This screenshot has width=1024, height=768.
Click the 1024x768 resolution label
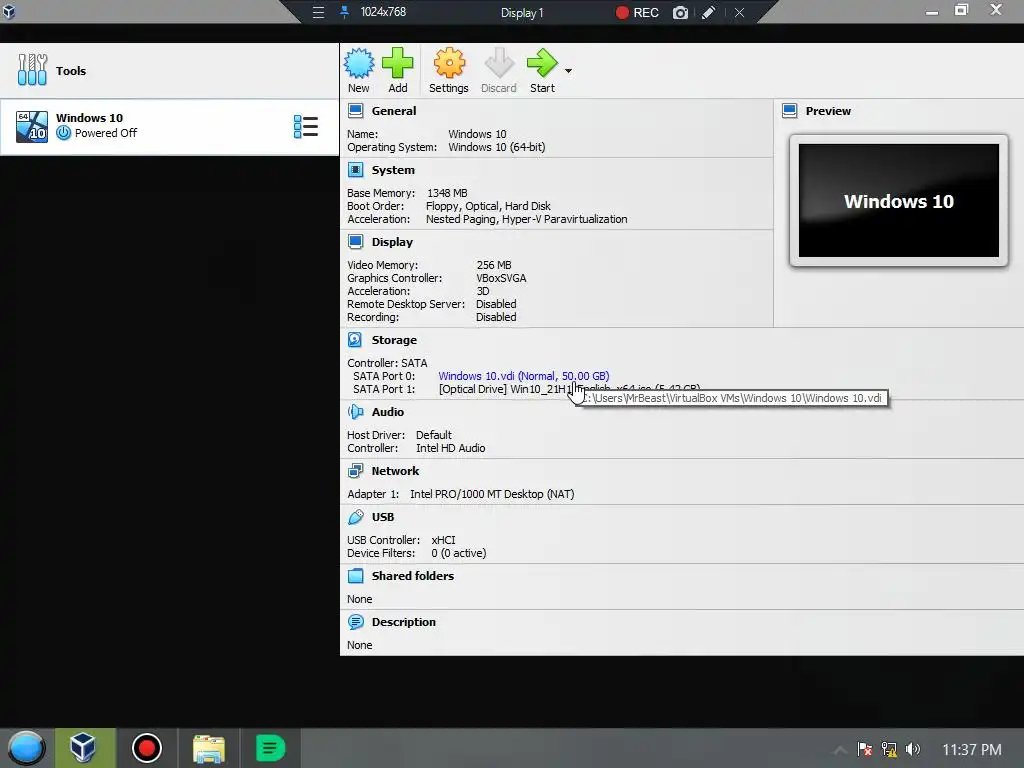tap(383, 12)
